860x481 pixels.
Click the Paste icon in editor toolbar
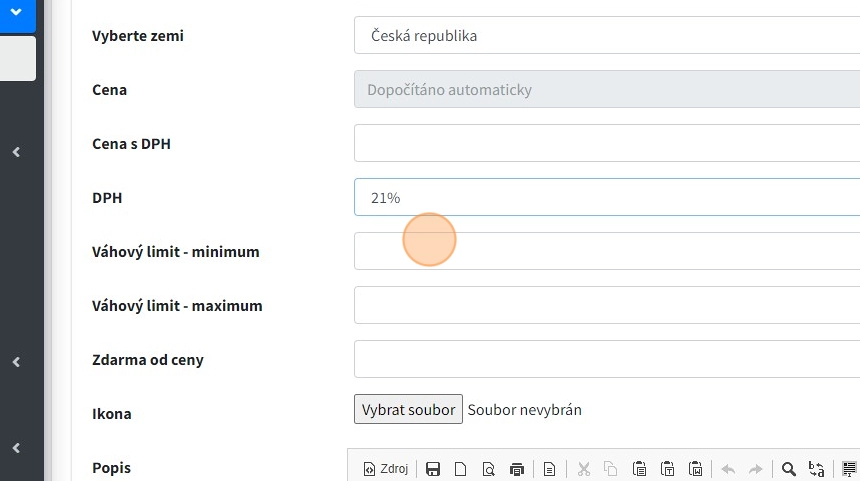click(x=640, y=469)
